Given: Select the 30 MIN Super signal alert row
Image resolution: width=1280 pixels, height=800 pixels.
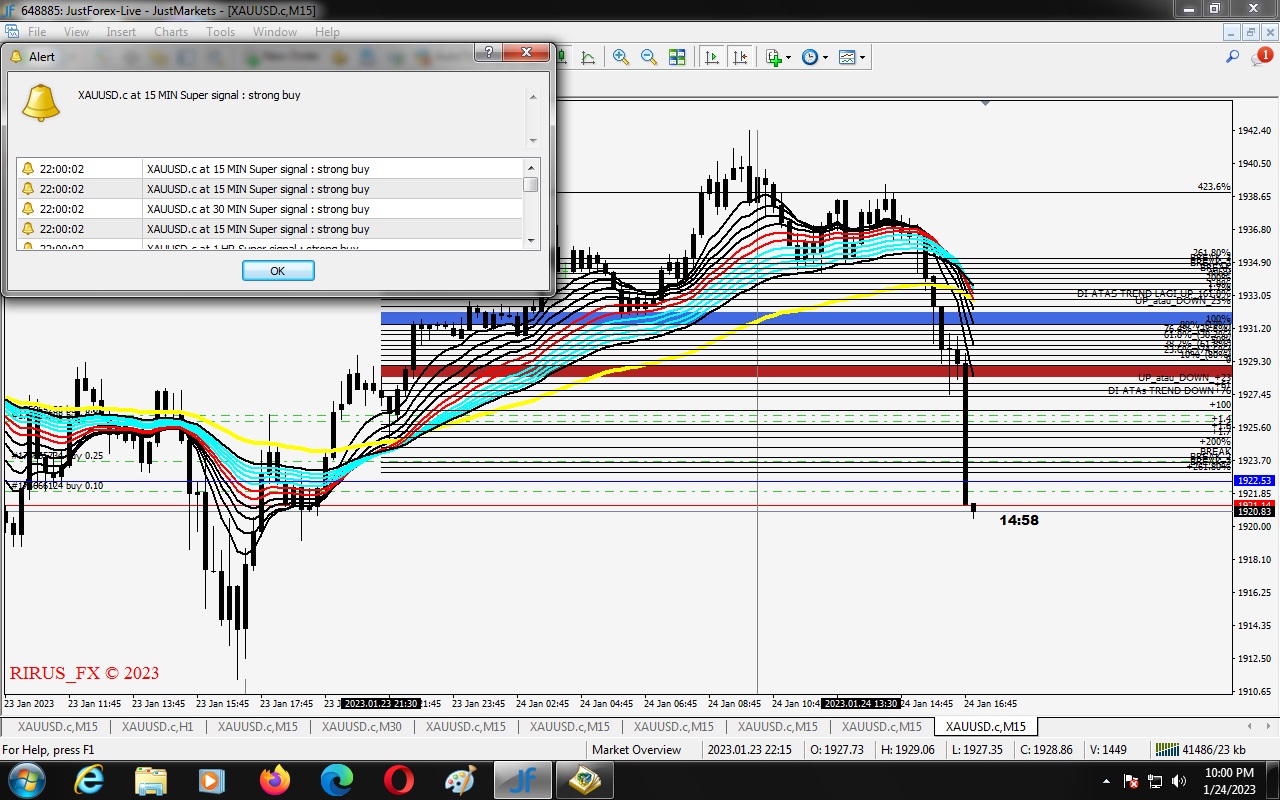Looking at the screenshot, I should tap(270, 209).
